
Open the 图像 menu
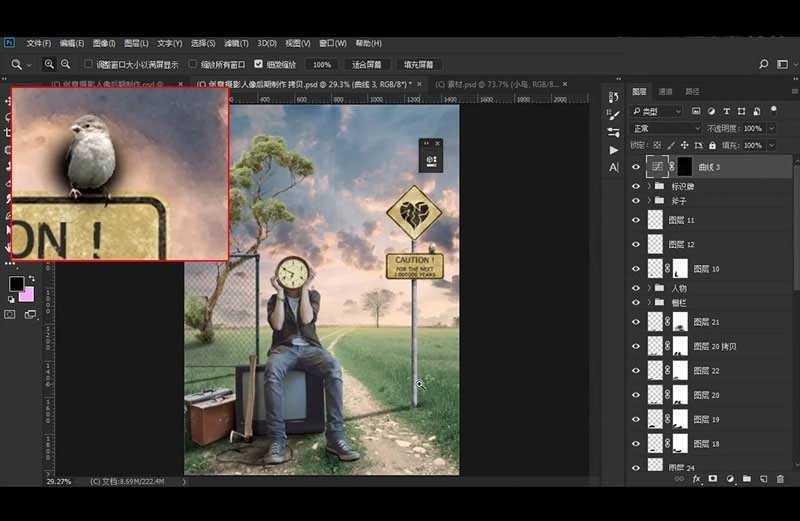(103, 44)
